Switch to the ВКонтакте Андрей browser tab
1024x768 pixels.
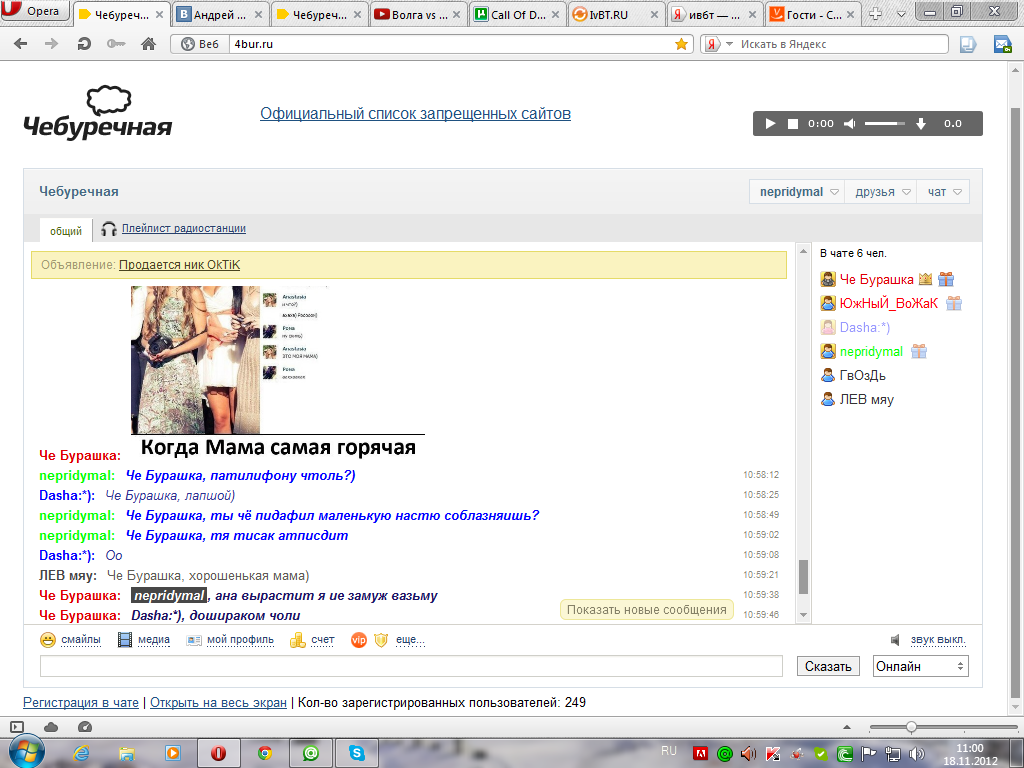220,14
